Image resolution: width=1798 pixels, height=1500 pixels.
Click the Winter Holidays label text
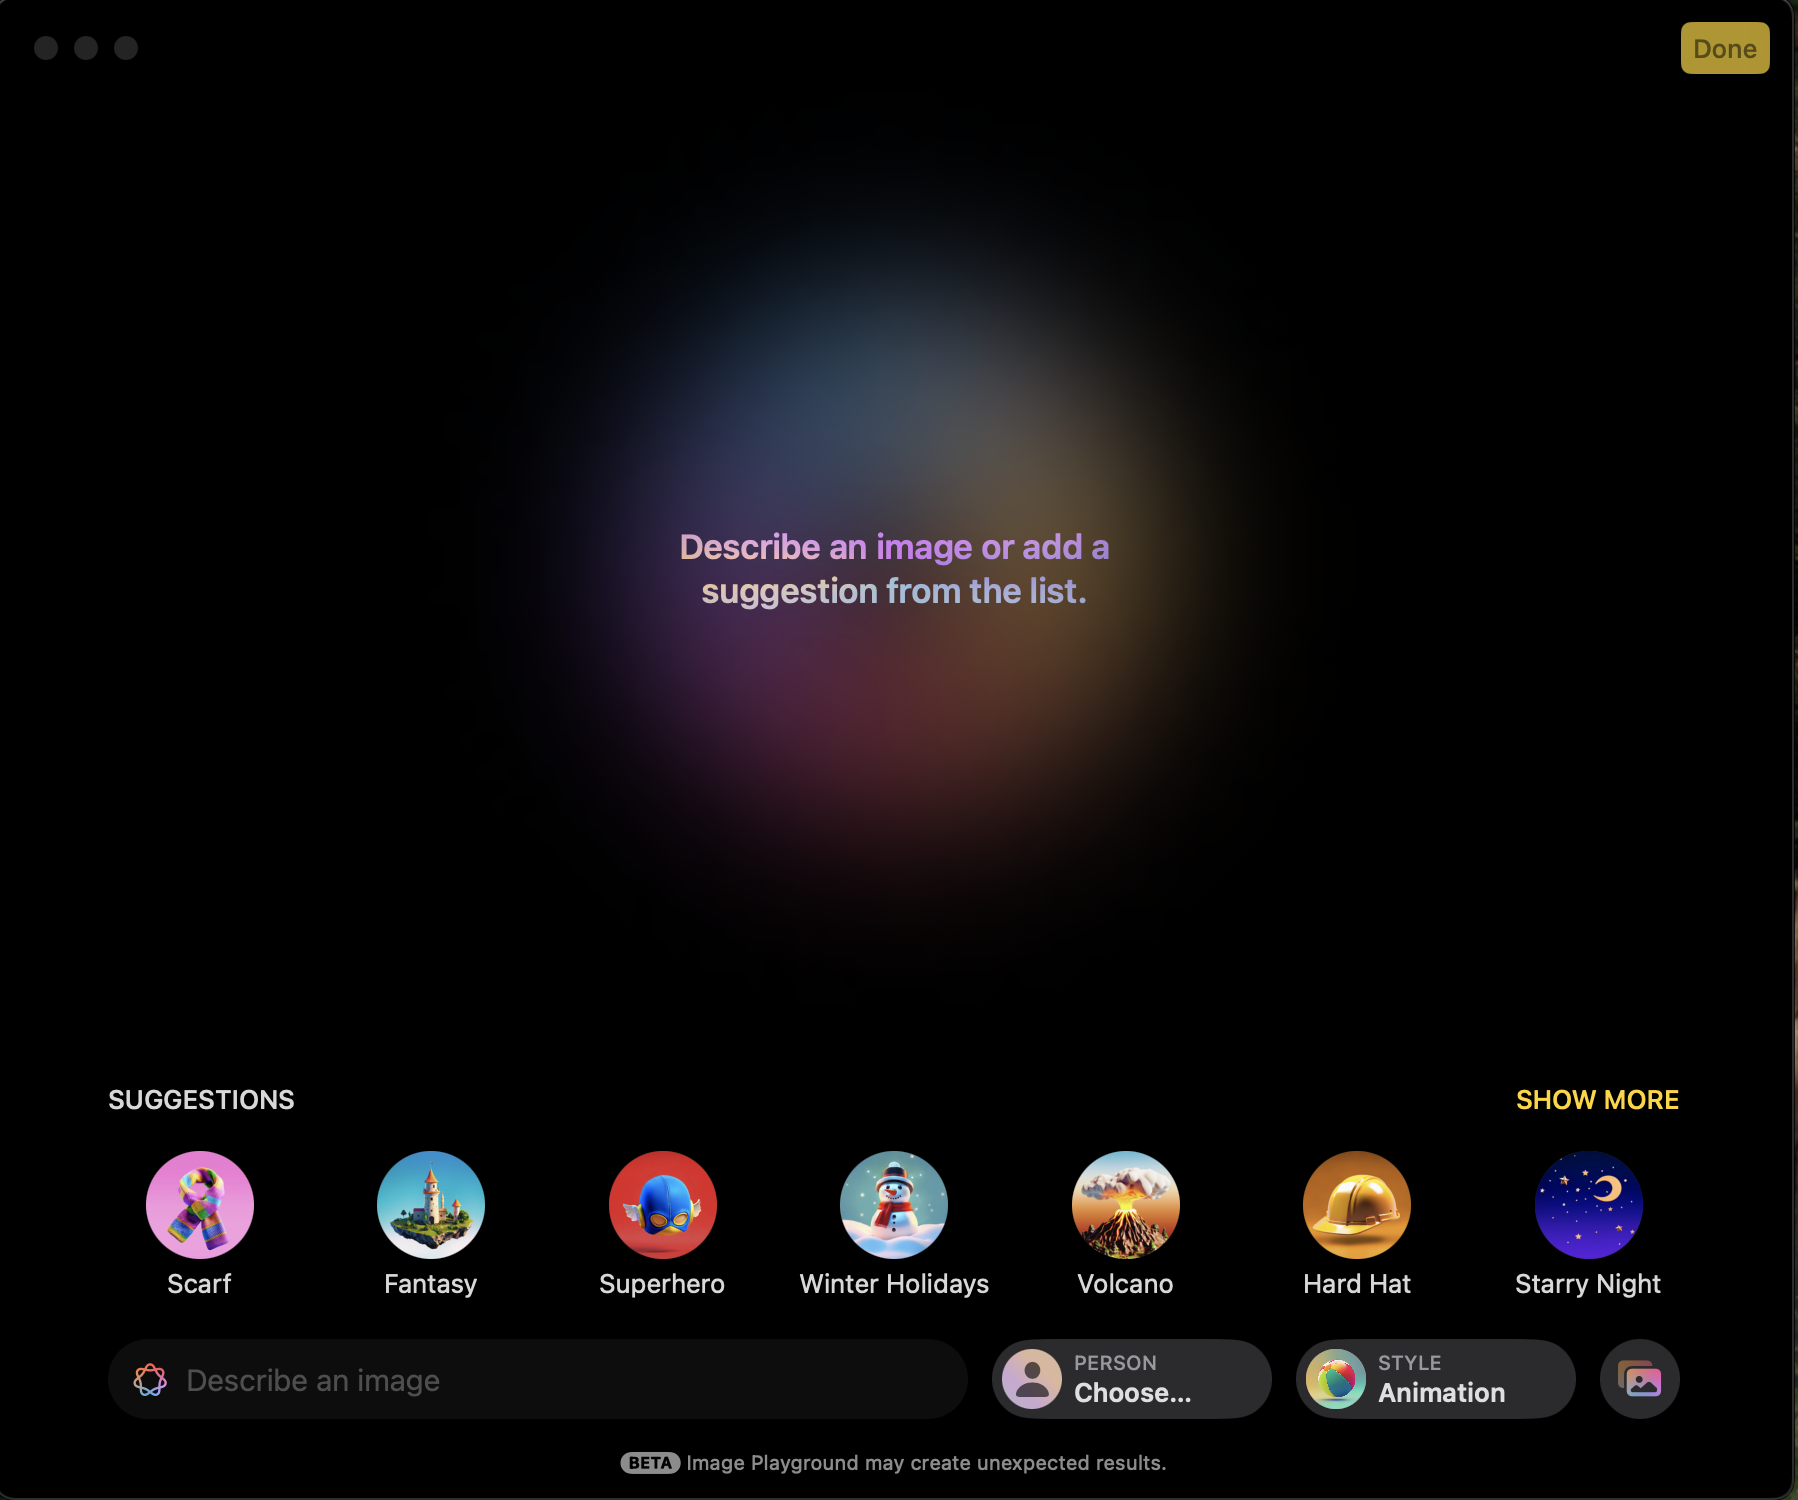(x=893, y=1284)
